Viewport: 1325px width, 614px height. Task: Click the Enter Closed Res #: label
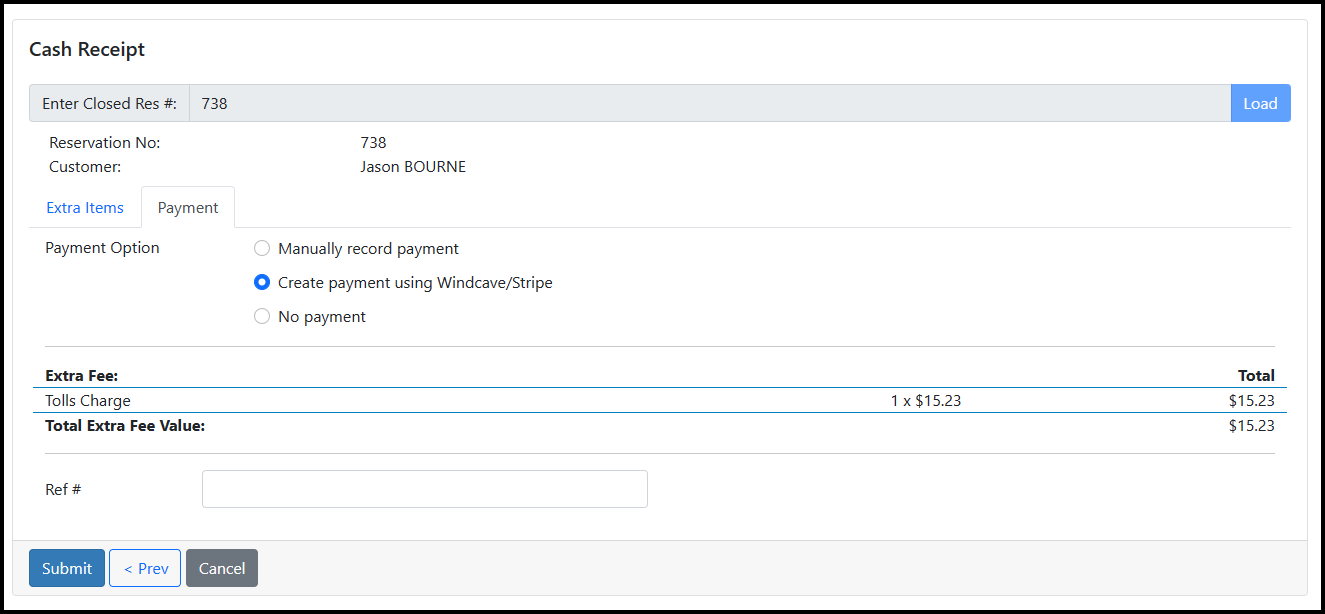(109, 103)
